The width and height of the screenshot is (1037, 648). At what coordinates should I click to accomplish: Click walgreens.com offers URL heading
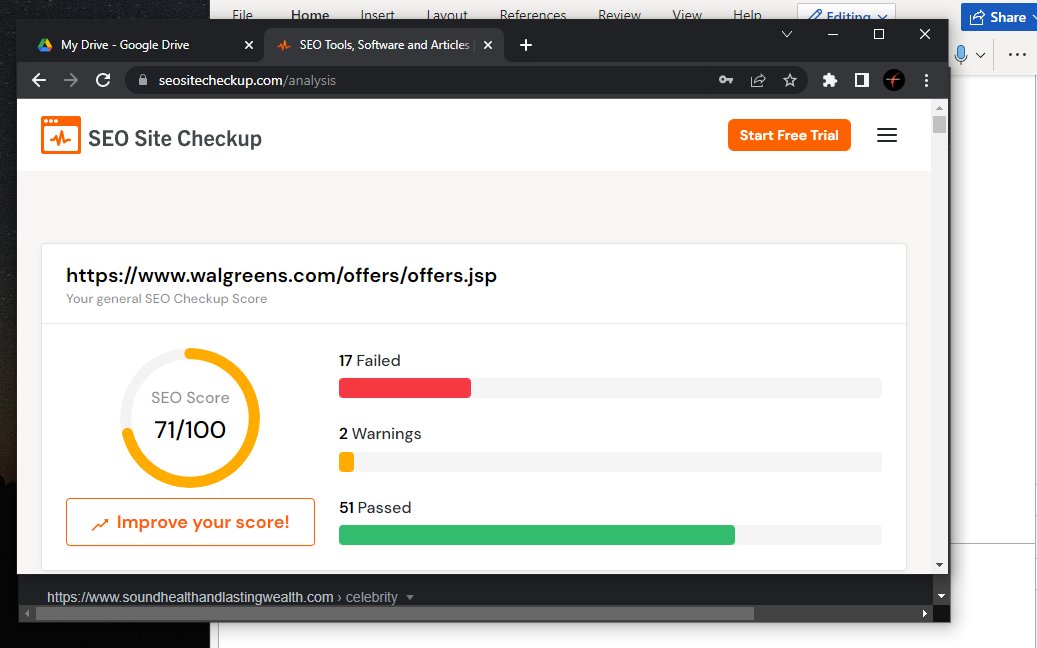click(281, 275)
